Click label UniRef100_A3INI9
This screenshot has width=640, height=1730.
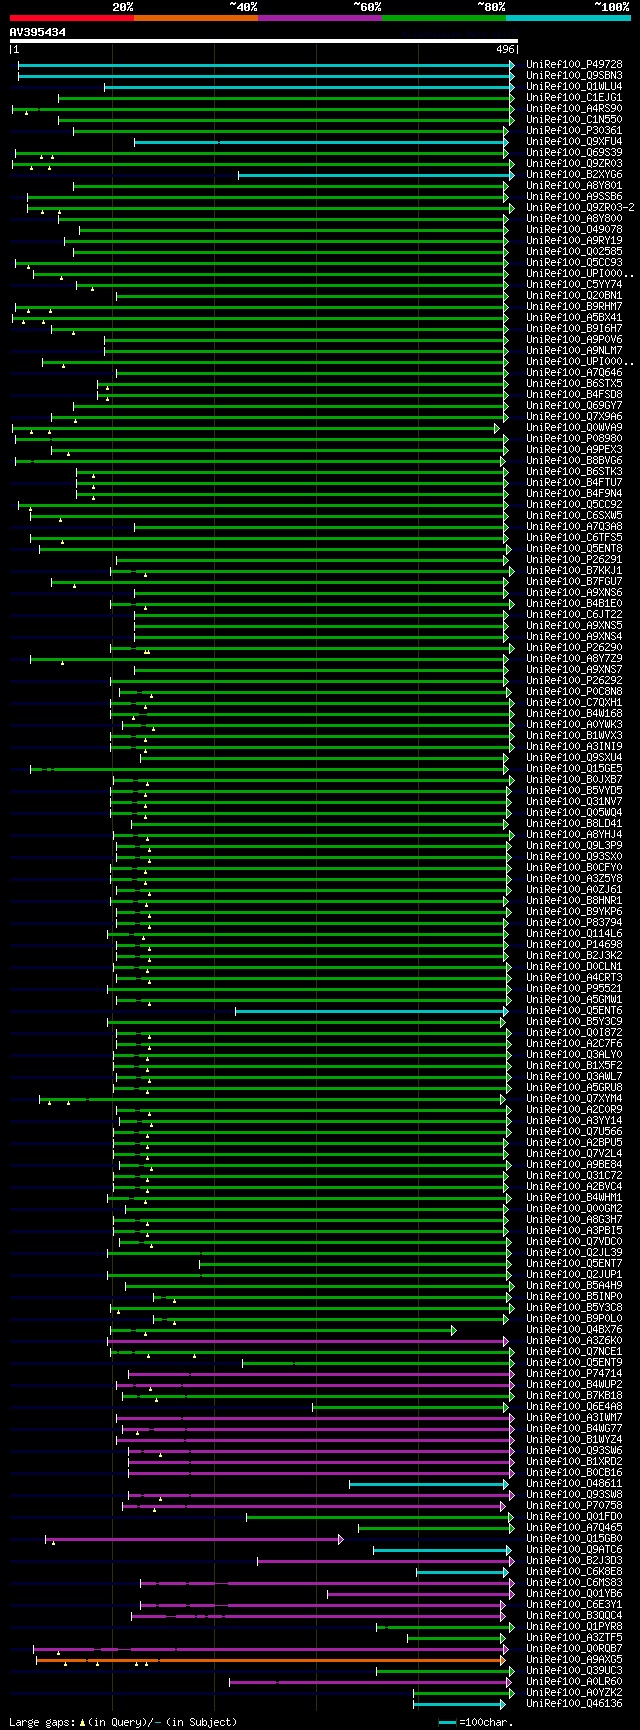tap(574, 746)
